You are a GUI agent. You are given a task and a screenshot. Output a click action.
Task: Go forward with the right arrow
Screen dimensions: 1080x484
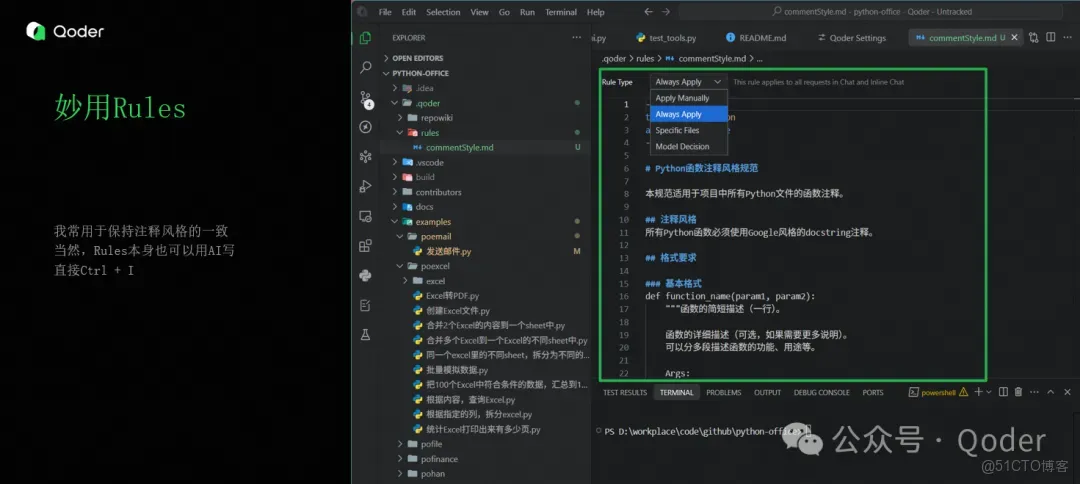coord(665,12)
